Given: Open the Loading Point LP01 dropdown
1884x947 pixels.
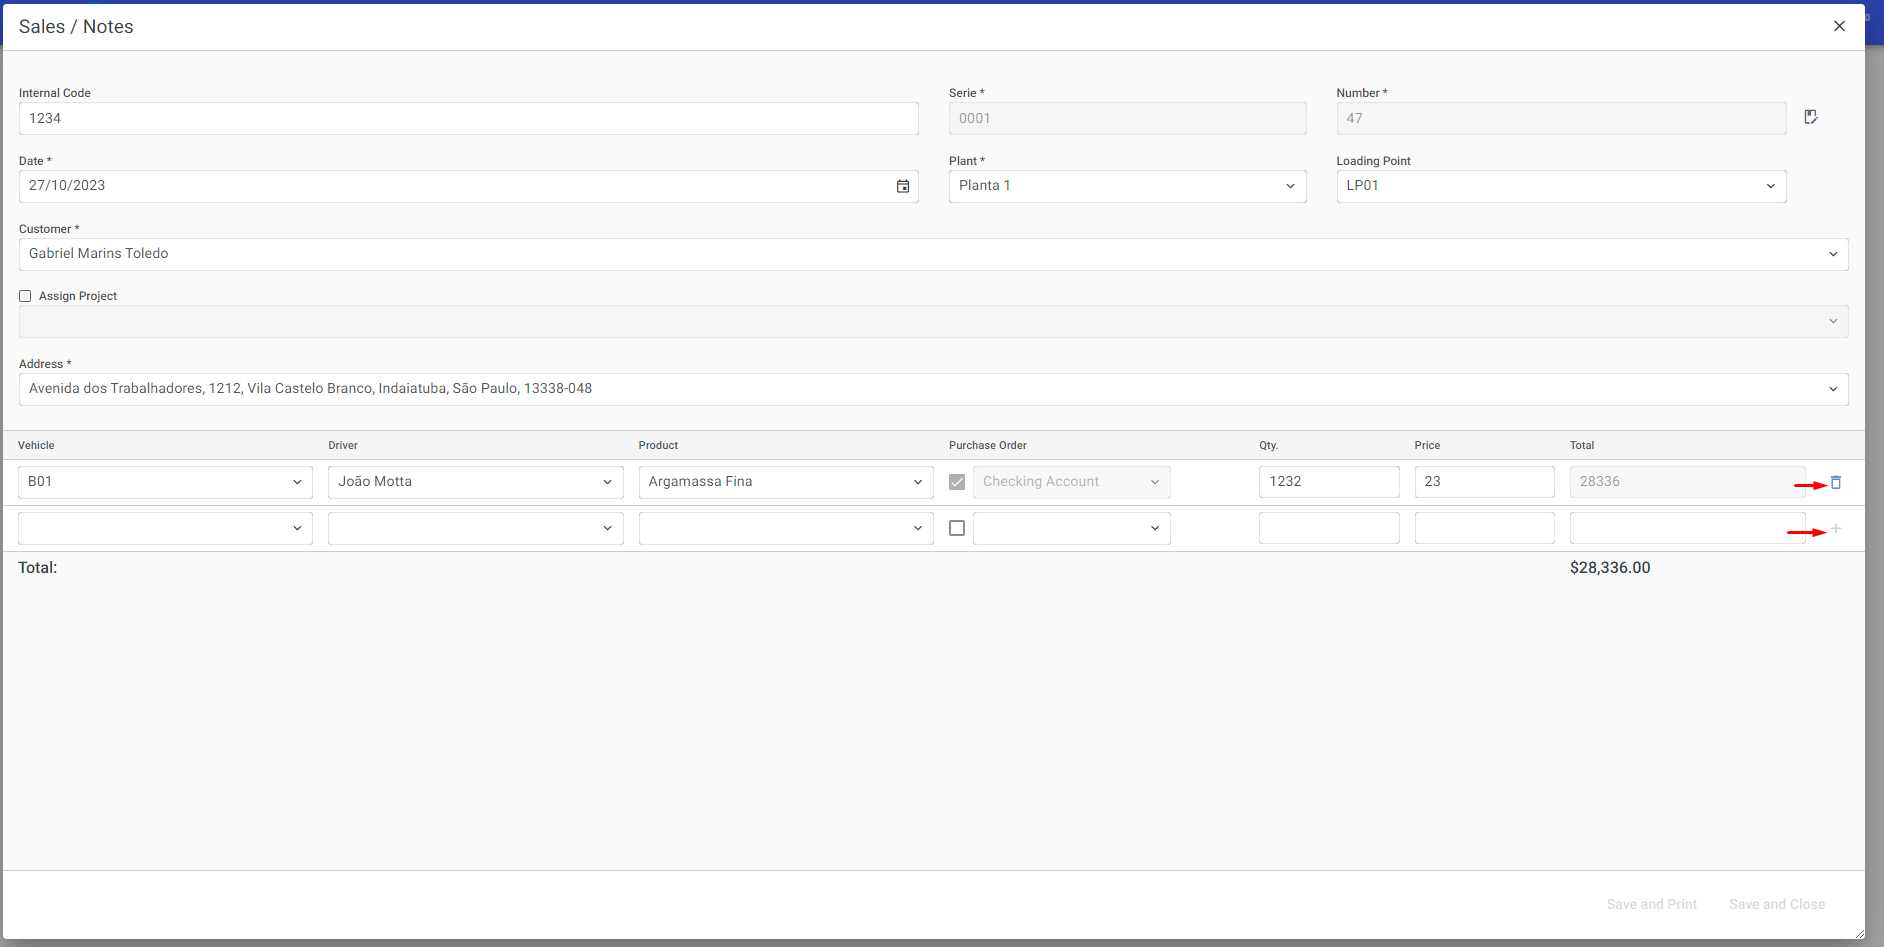Looking at the screenshot, I should pos(1560,186).
